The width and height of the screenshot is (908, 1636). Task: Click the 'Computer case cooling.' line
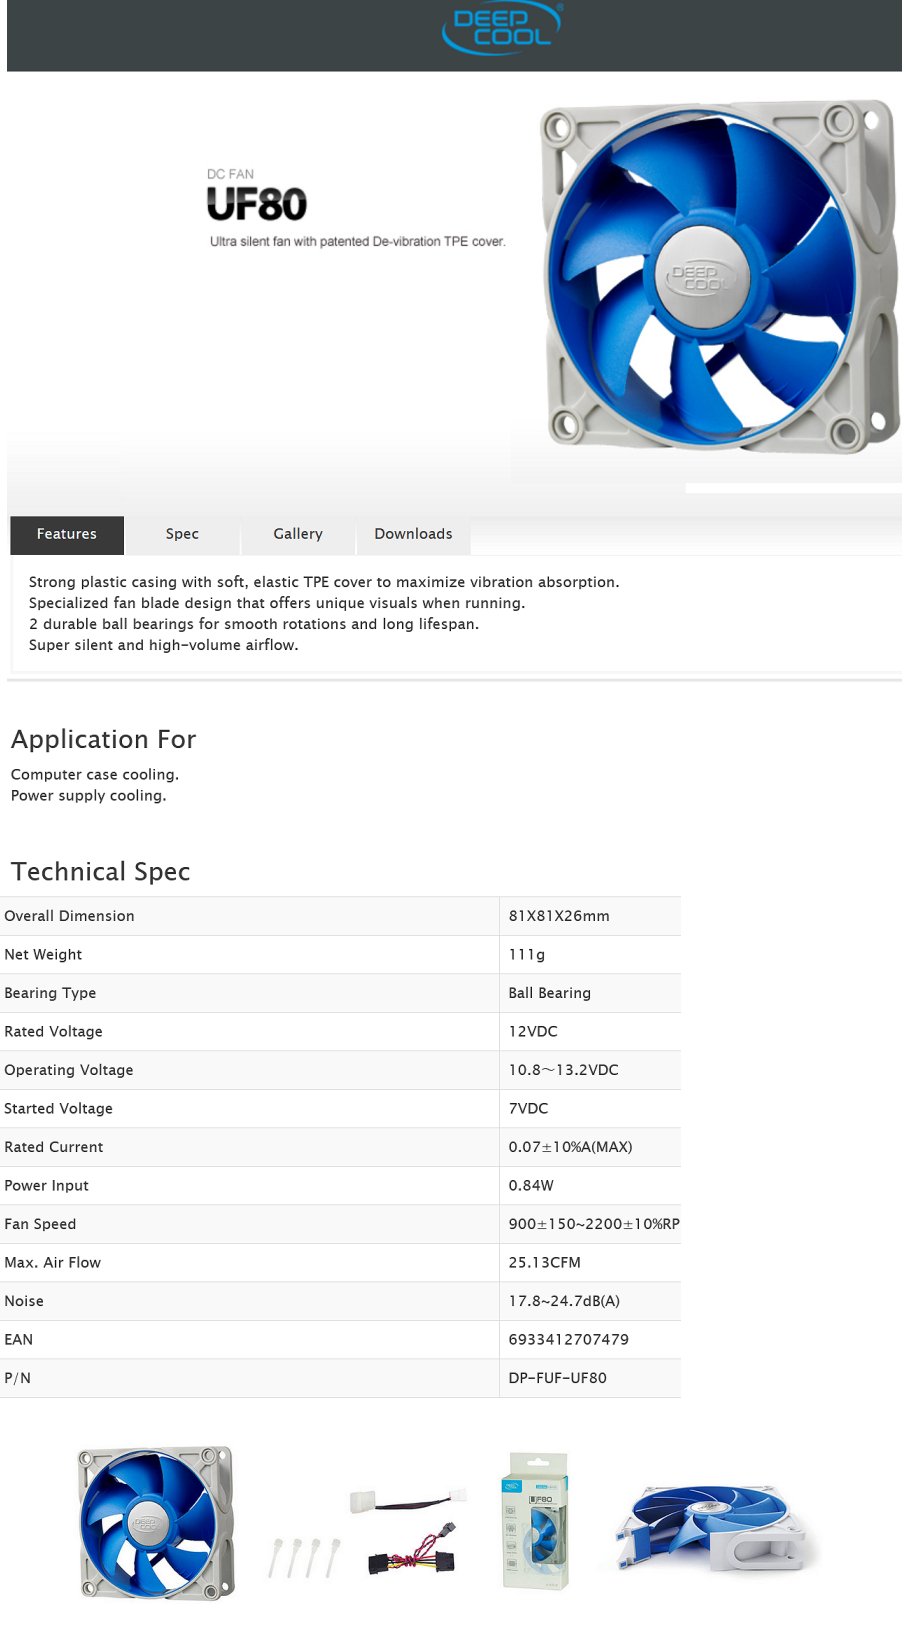(x=95, y=775)
